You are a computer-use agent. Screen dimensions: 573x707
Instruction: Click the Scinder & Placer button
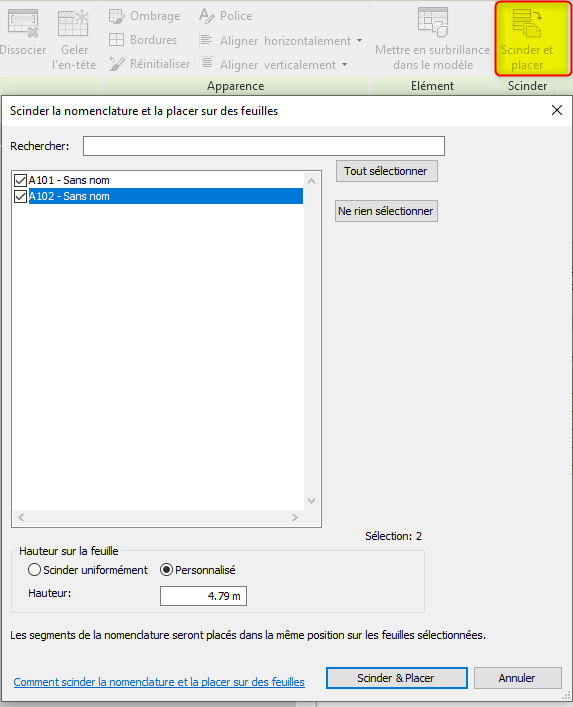tap(396, 678)
